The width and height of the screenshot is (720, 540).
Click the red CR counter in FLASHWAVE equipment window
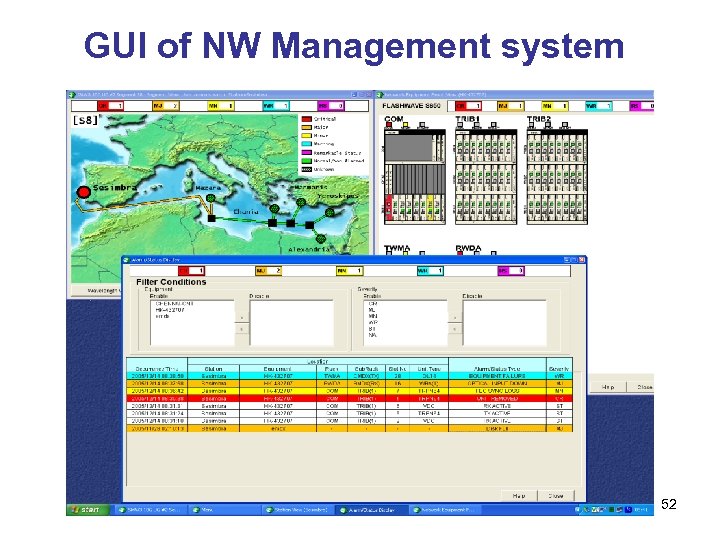click(468, 106)
